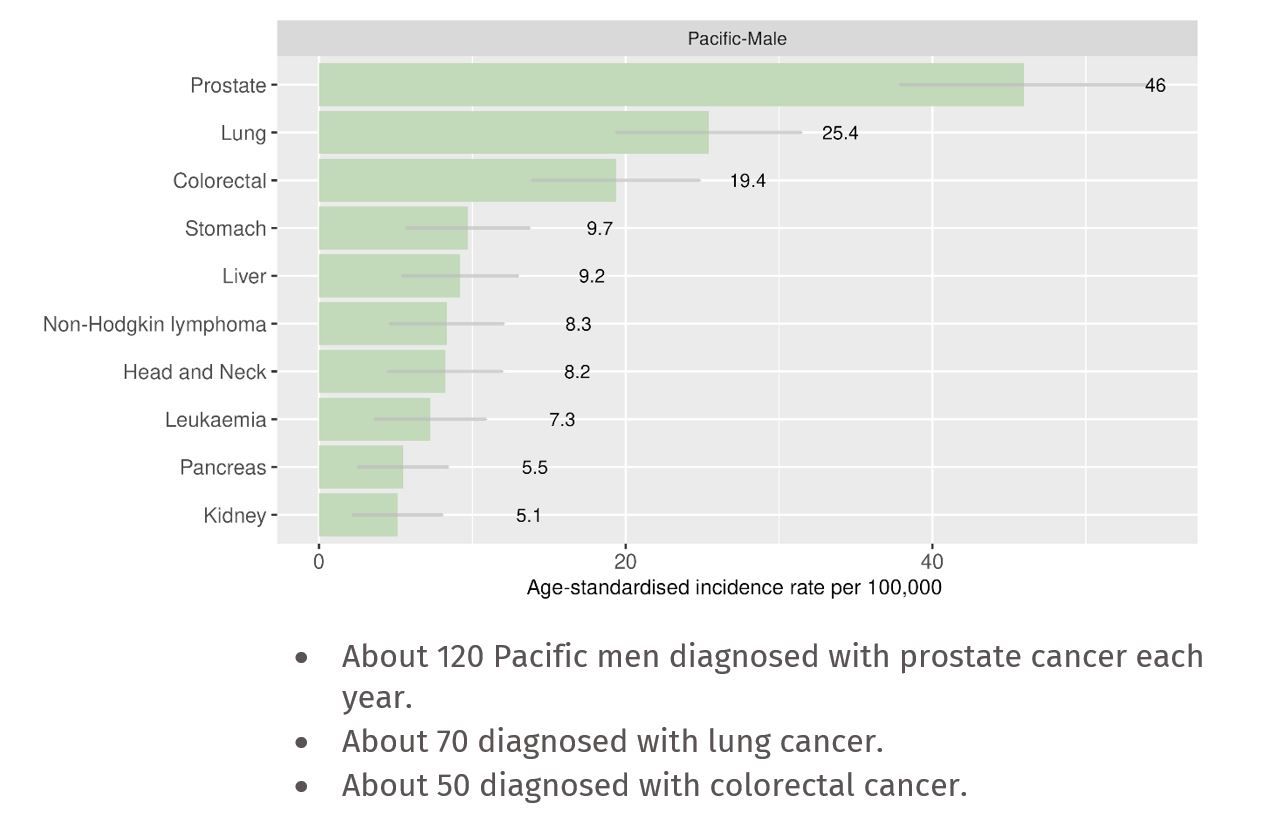Click the Liver bar

click(x=389, y=276)
